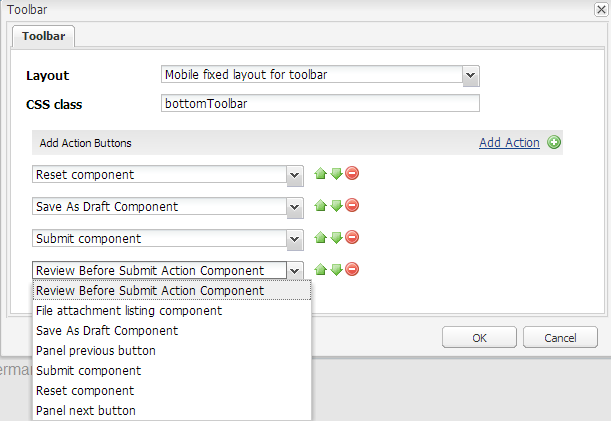Move Reset component row down
This screenshot has height=421, width=611.
point(336,174)
